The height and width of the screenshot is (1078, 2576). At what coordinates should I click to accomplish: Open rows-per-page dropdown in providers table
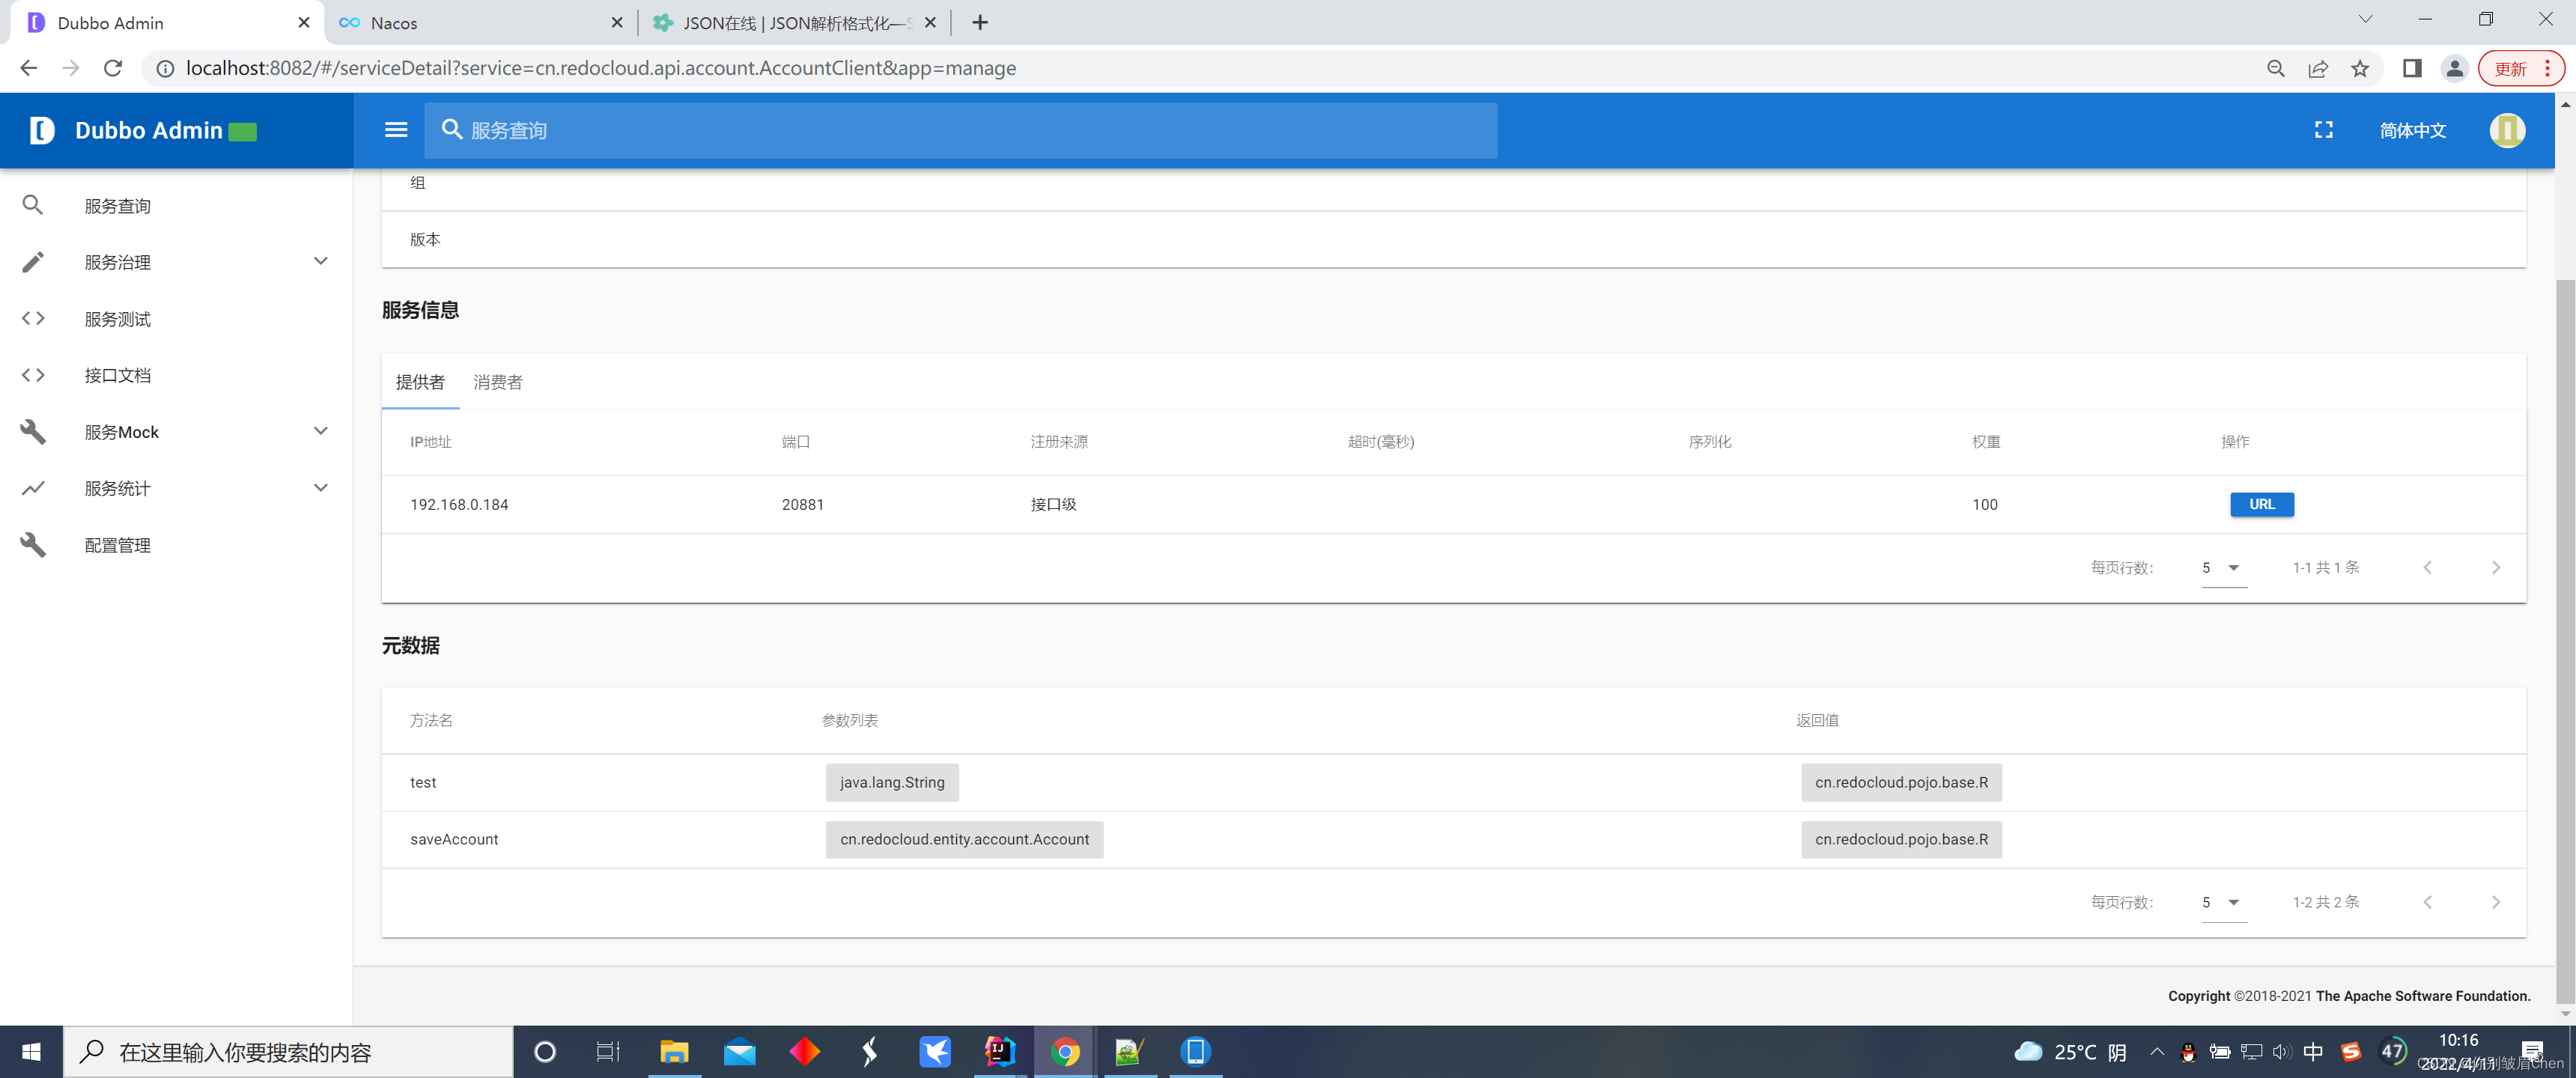(2223, 568)
